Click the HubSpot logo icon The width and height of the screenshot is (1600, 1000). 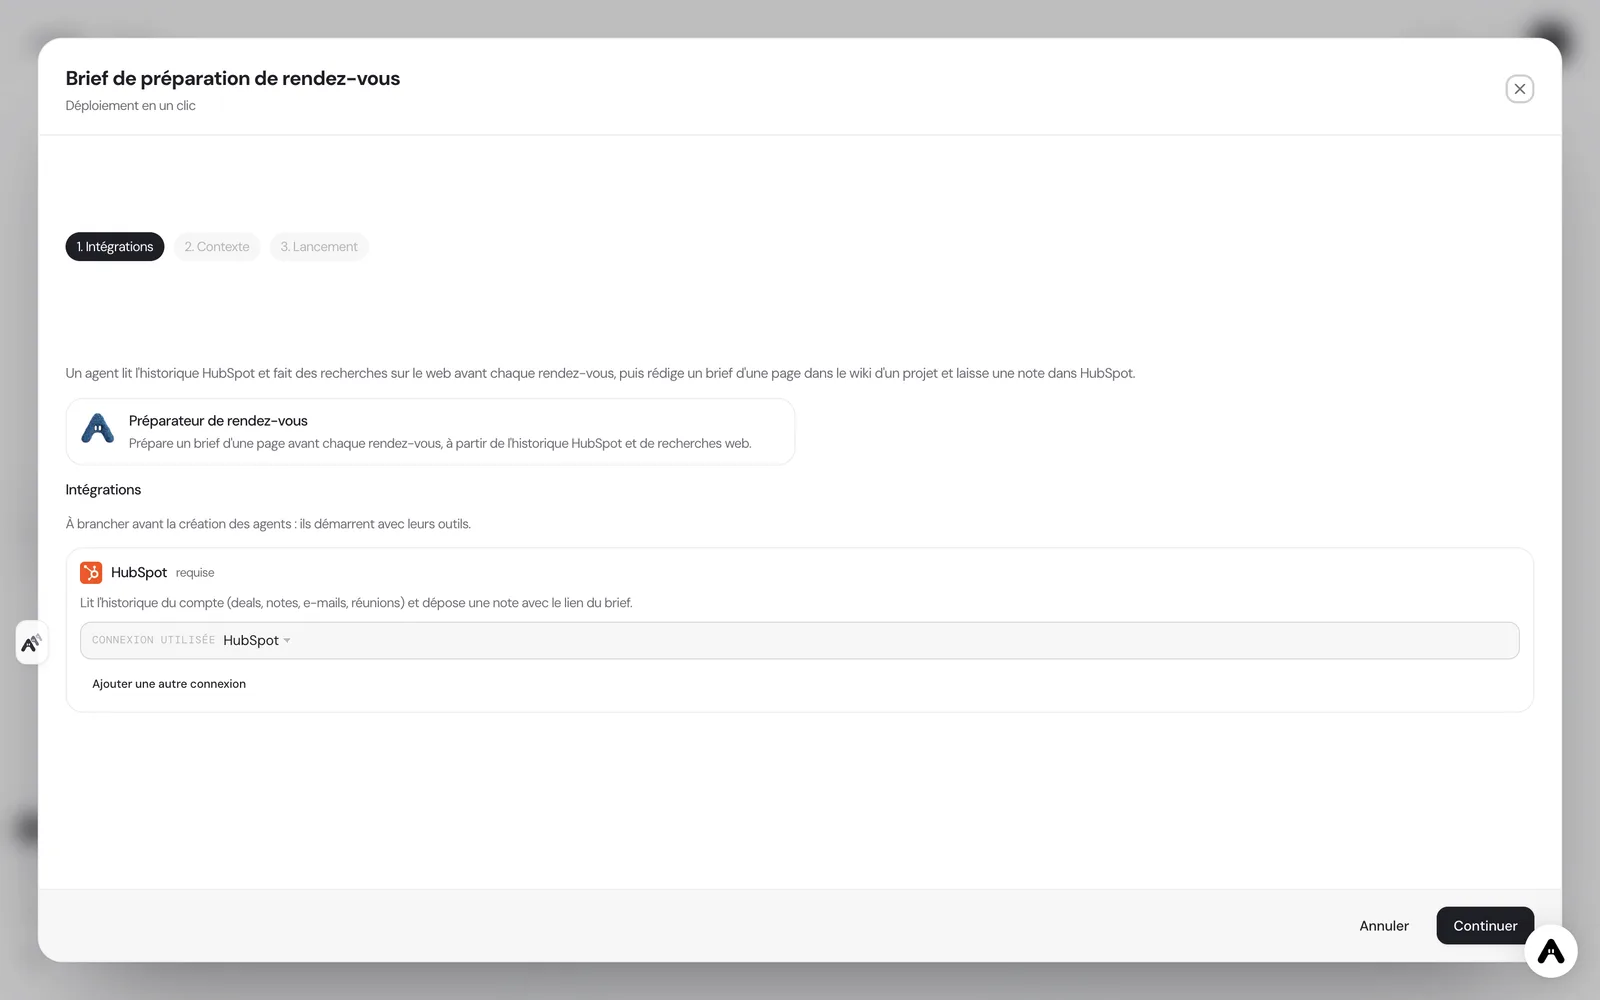[x=91, y=572]
